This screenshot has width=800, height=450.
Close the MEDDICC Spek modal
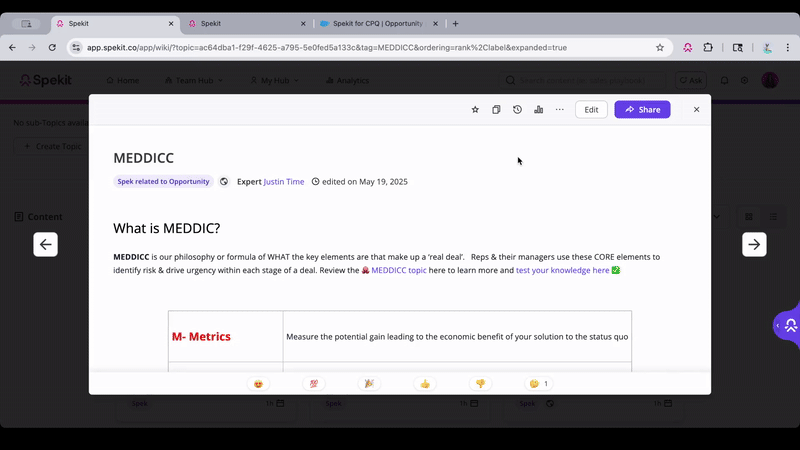coord(696,110)
